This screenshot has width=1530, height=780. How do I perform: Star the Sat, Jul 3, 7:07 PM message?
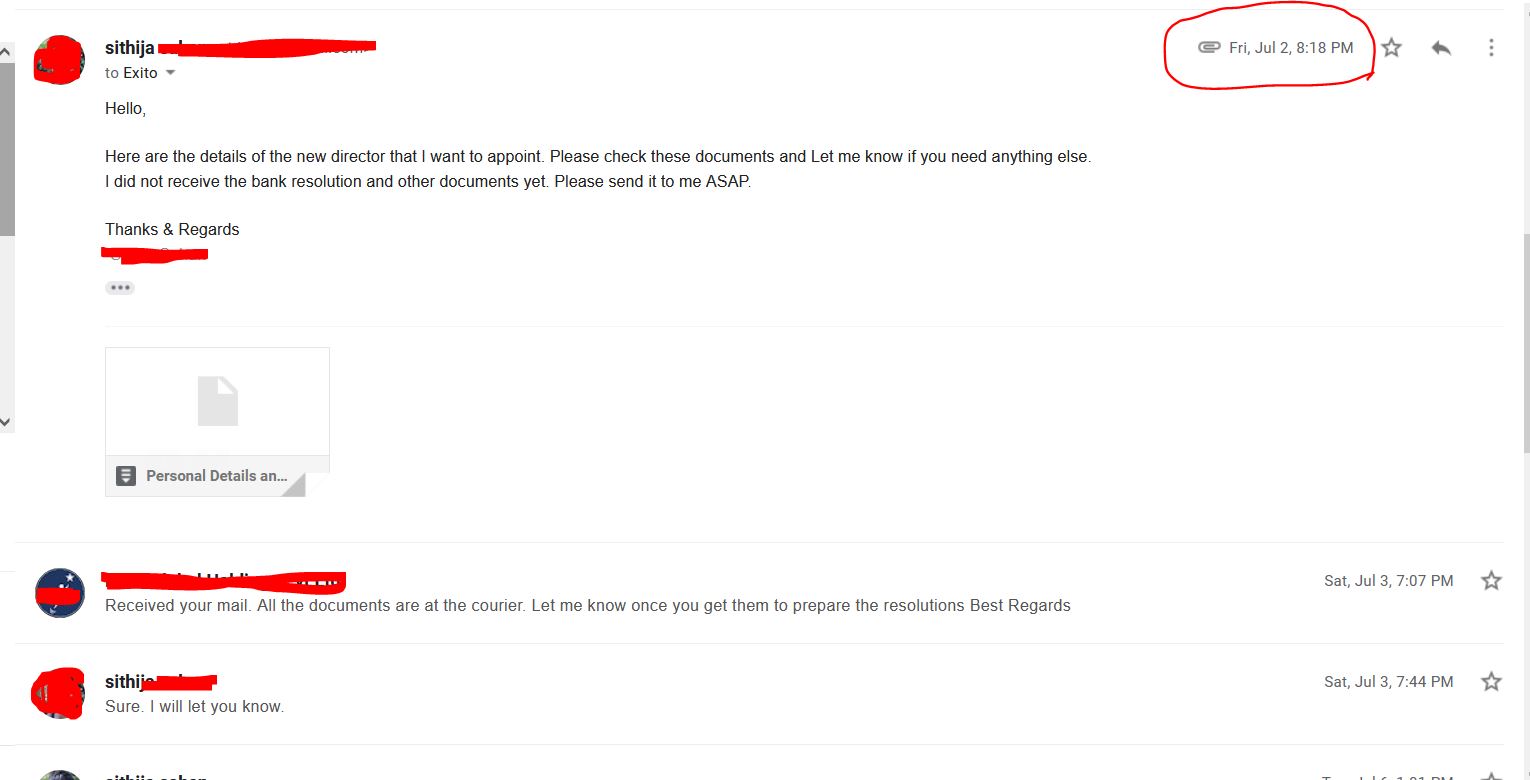coord(1491,580)
